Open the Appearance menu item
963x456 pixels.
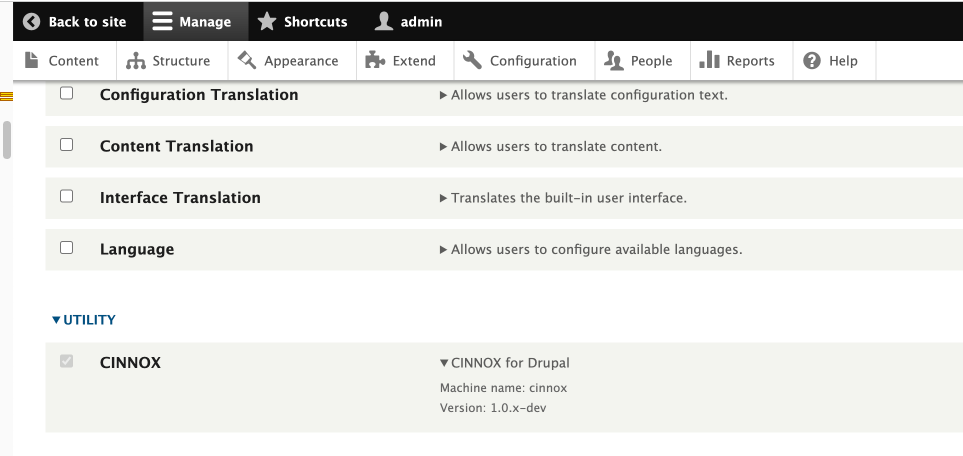(289, 61)
